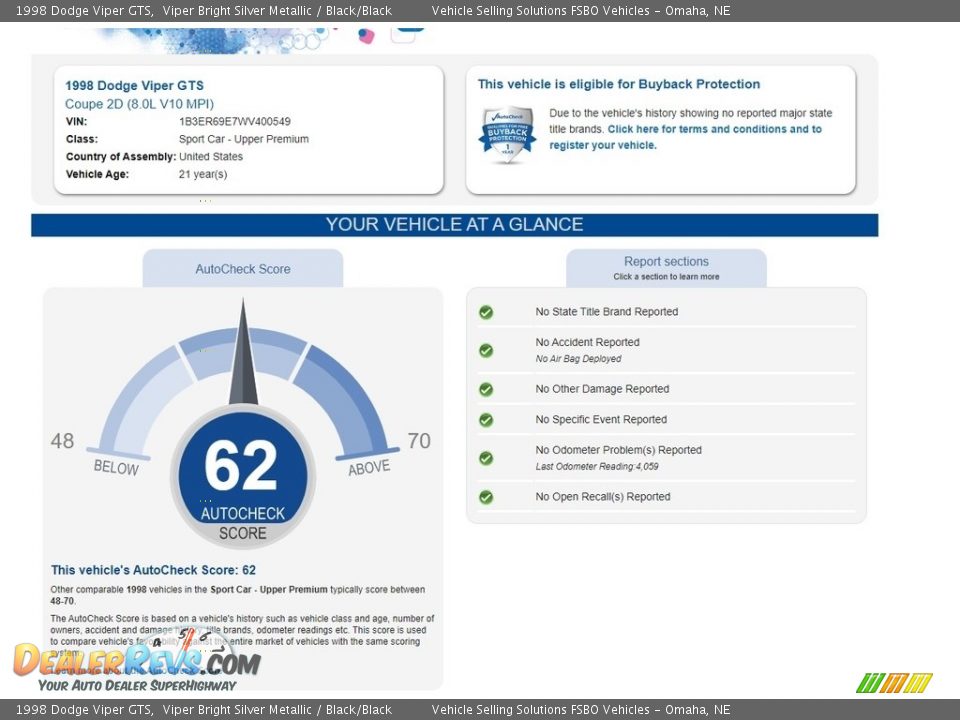This screenshot has width=960, height=720.
Task: Click the 'Coupe 2D (8.0L V10 MPI)' subtitle
Action: [139, 104]
